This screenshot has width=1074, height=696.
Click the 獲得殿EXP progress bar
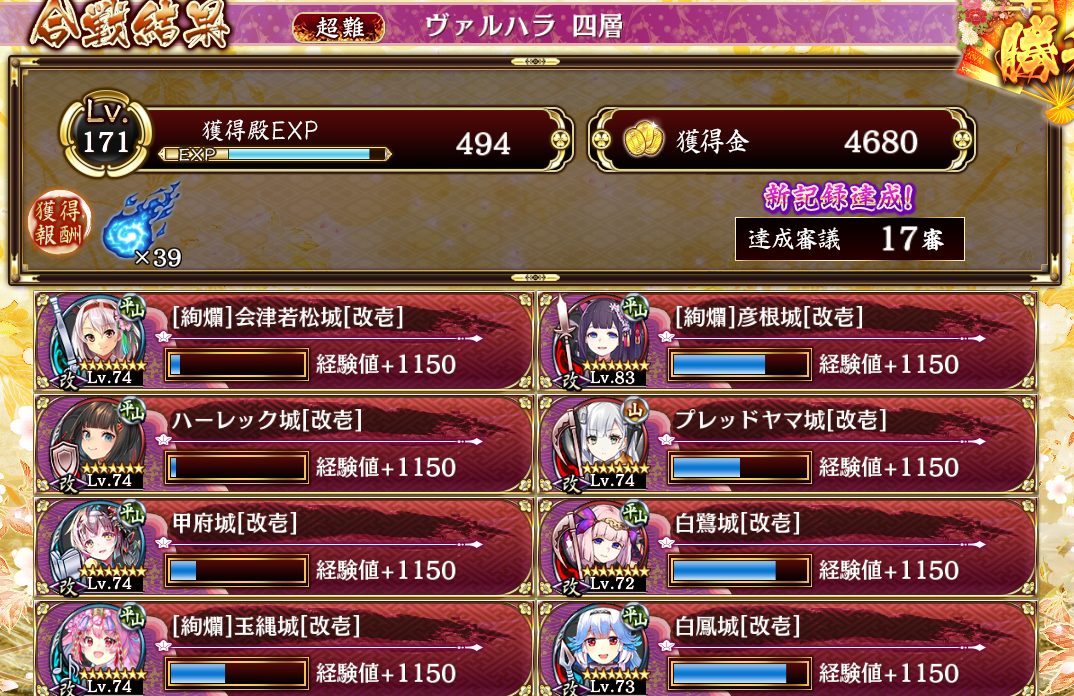275,154
